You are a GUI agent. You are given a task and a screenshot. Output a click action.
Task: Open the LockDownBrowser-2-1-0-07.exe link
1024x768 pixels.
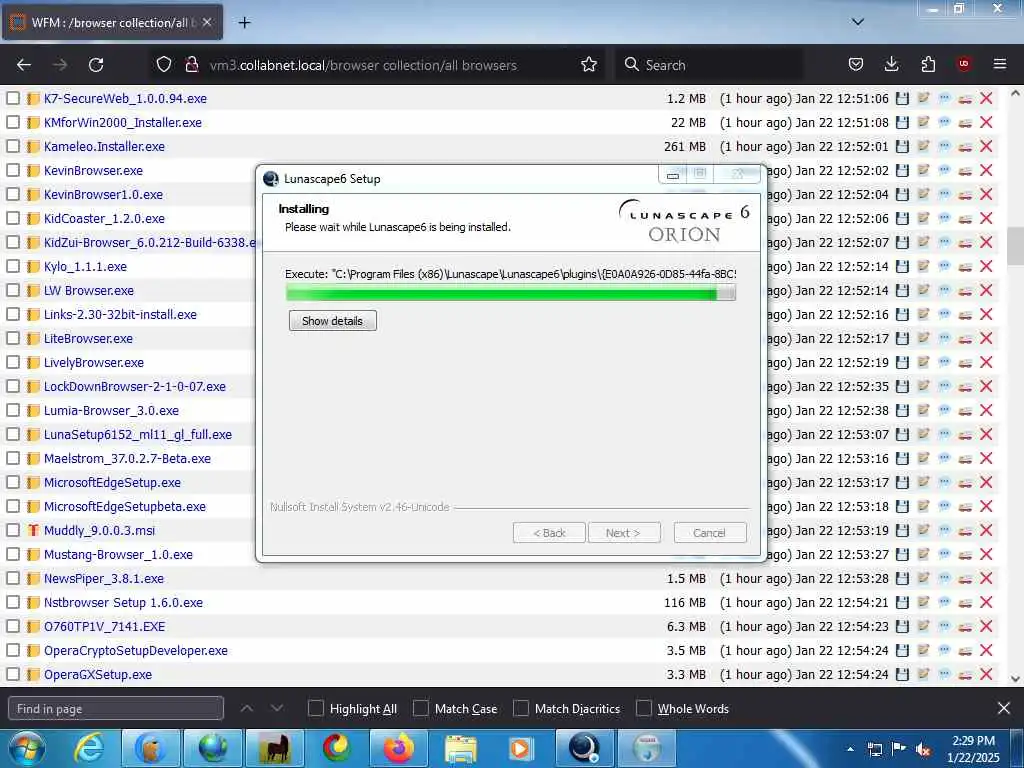(x=135, y=387)
